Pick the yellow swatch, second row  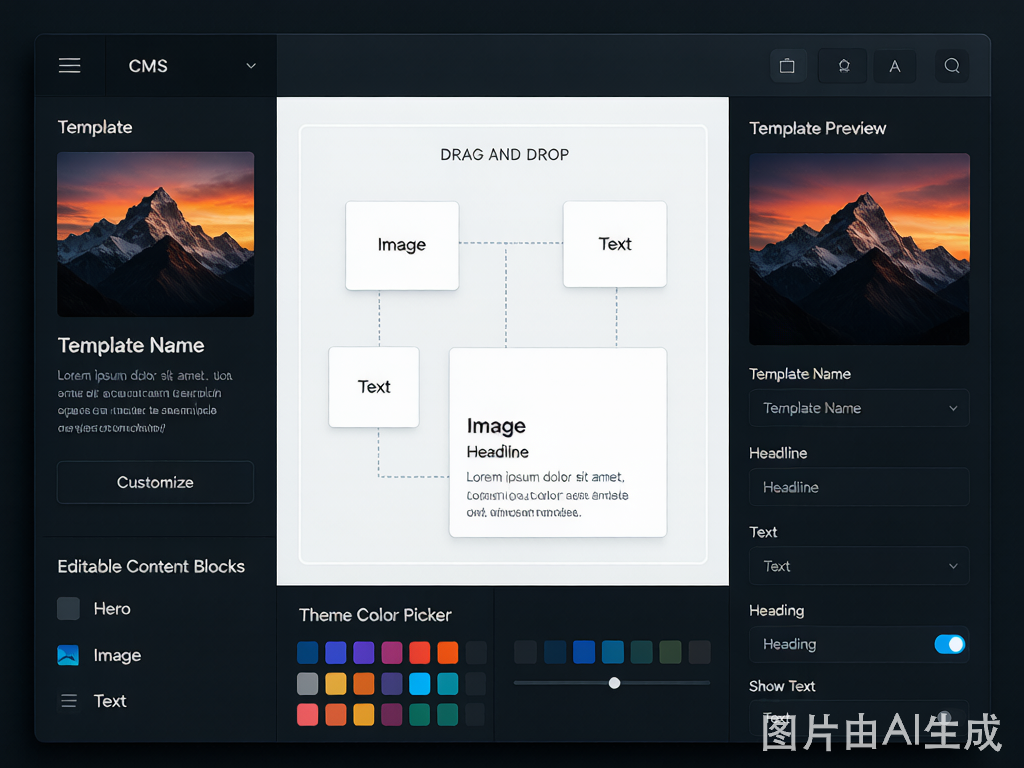(336, 684)
